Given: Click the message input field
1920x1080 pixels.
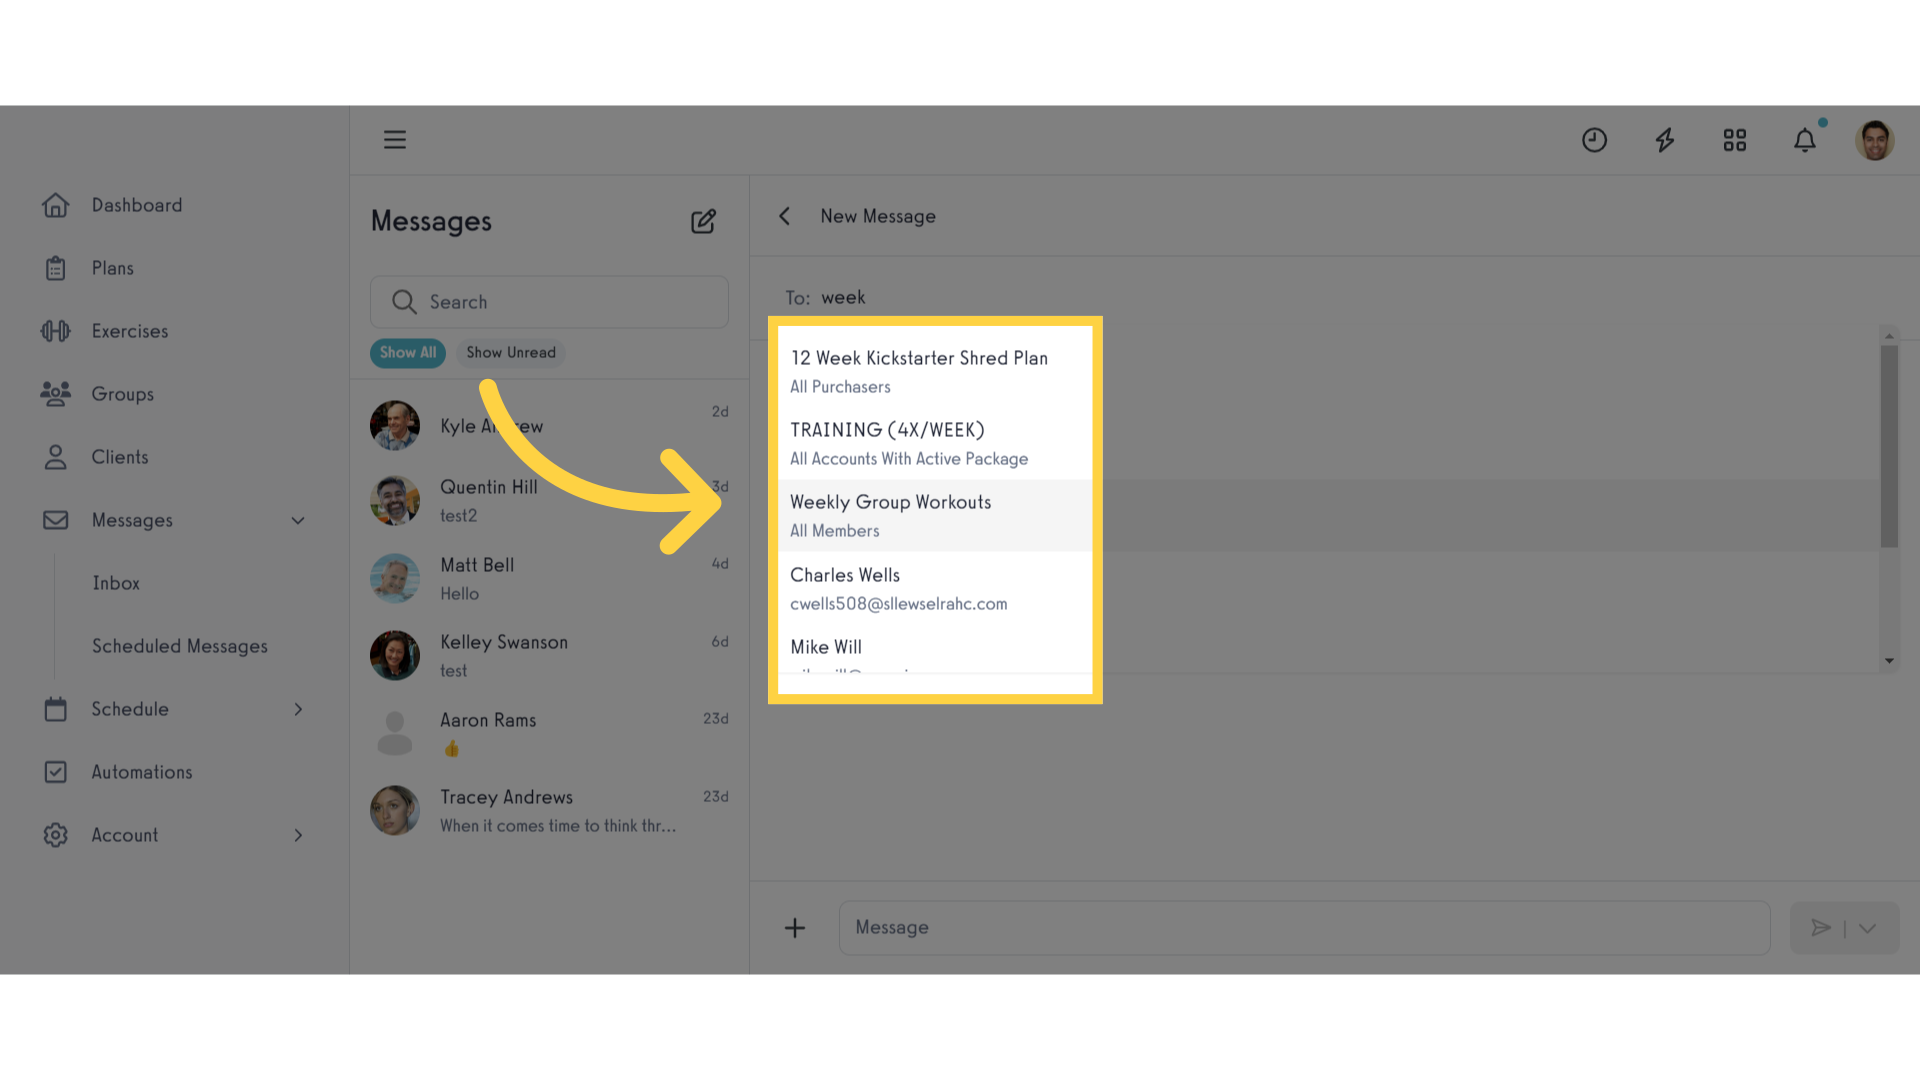Looking at the screenshot, I should (x=1305, y=927).
